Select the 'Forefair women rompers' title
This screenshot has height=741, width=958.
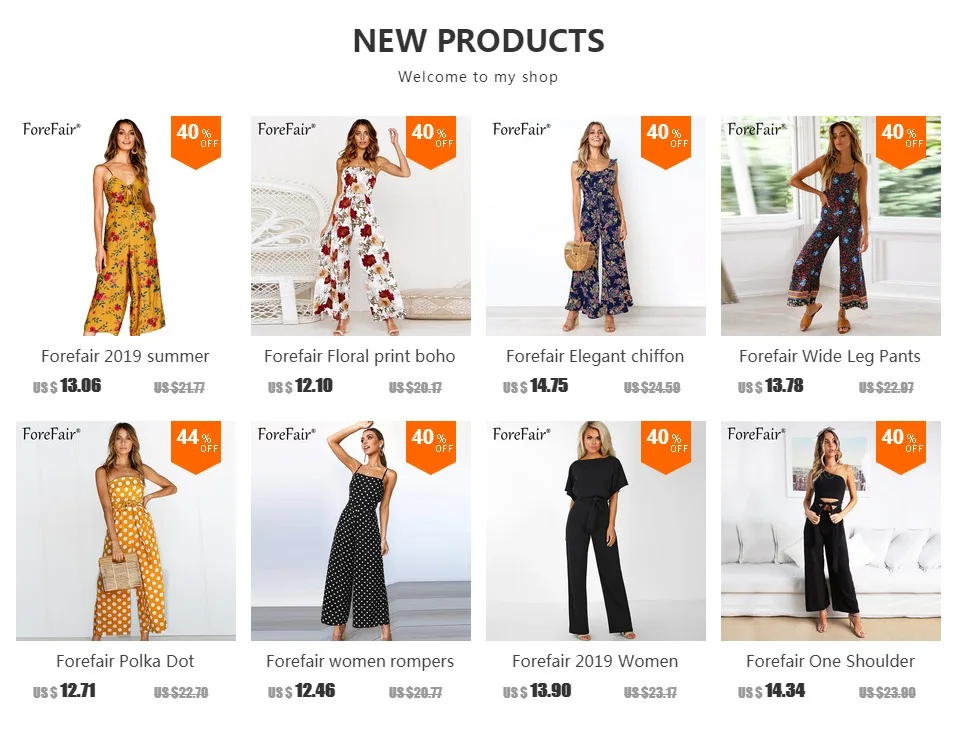[360, 661]
